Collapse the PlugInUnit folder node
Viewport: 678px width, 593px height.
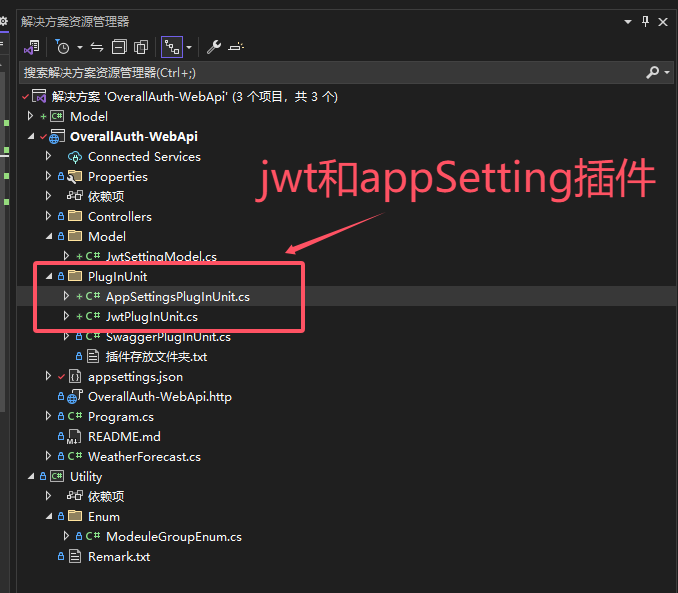48,276
